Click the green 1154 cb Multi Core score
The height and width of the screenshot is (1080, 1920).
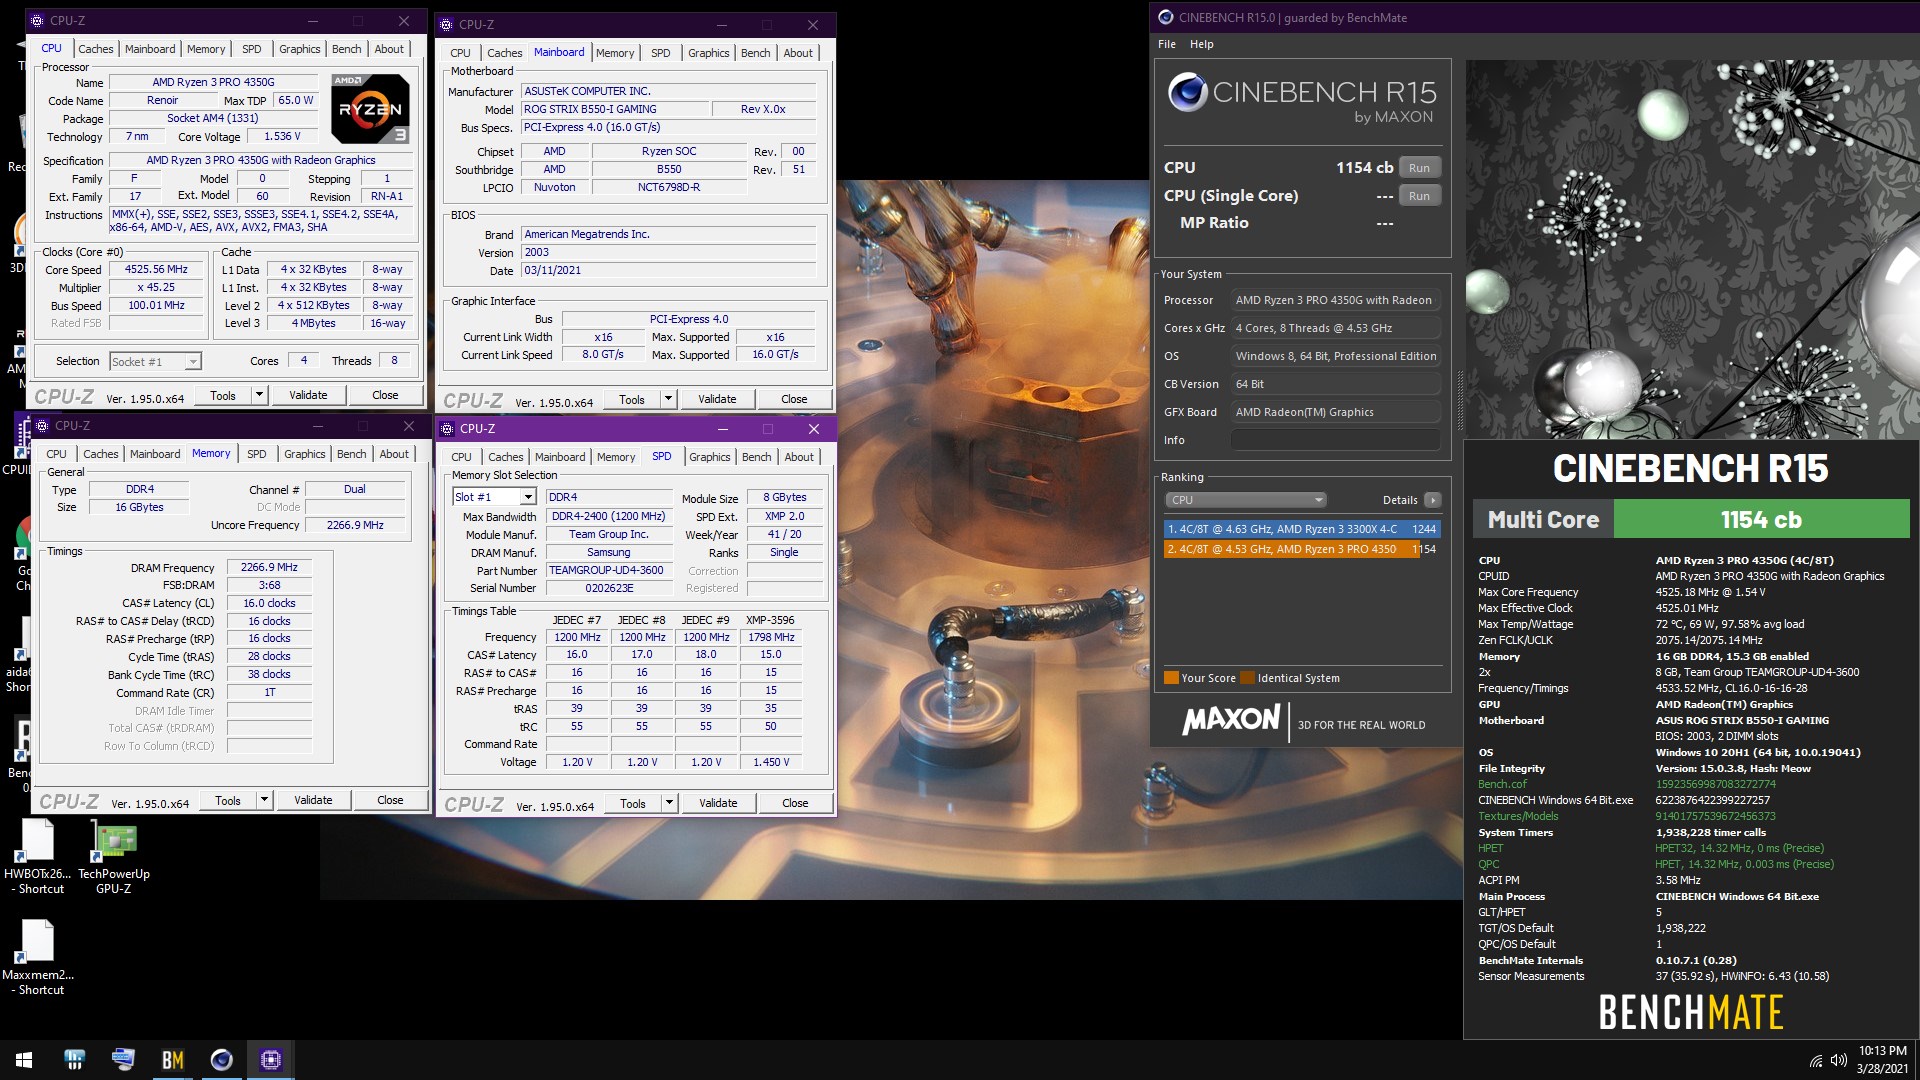click(x=1761, y=520)
